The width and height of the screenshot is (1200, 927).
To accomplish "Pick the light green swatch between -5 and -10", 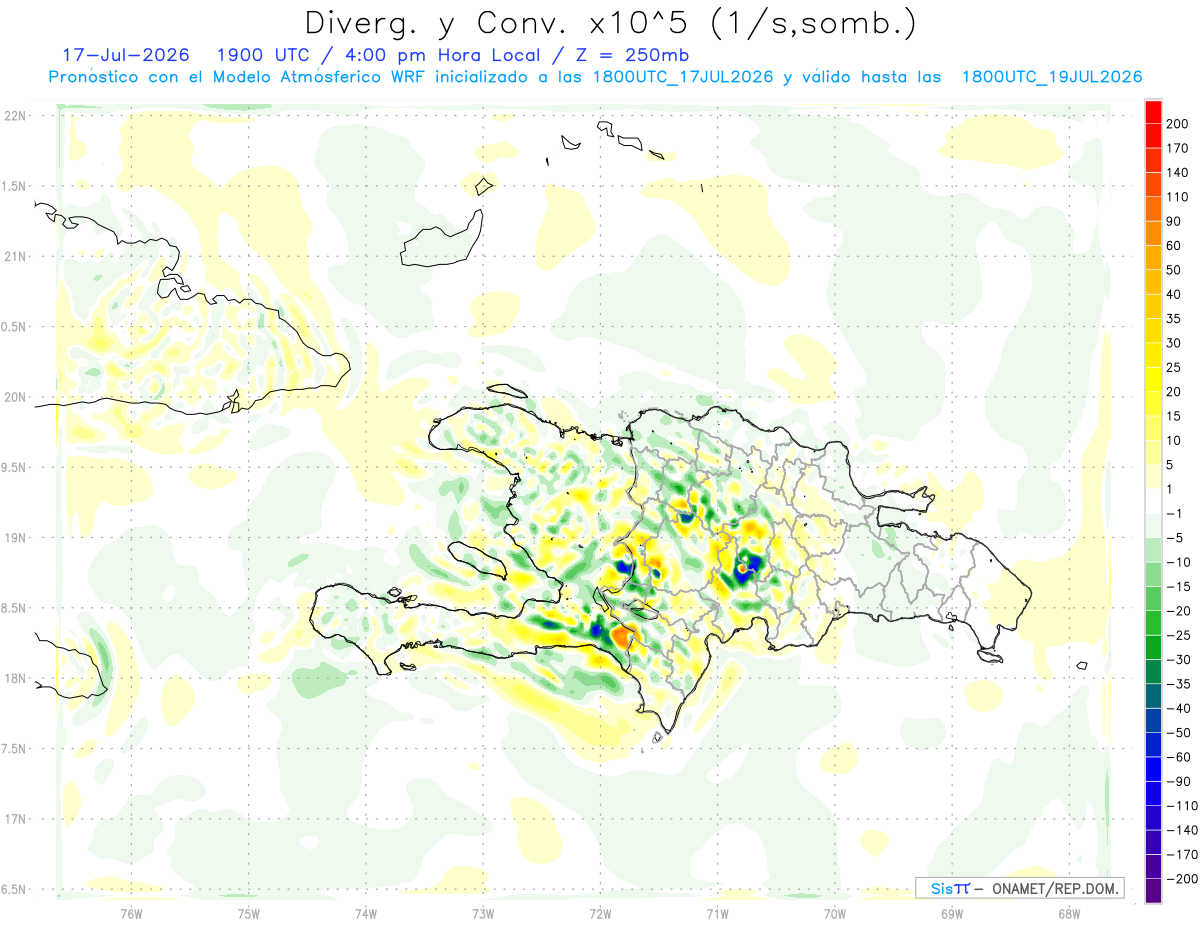I will (1153, 550).
